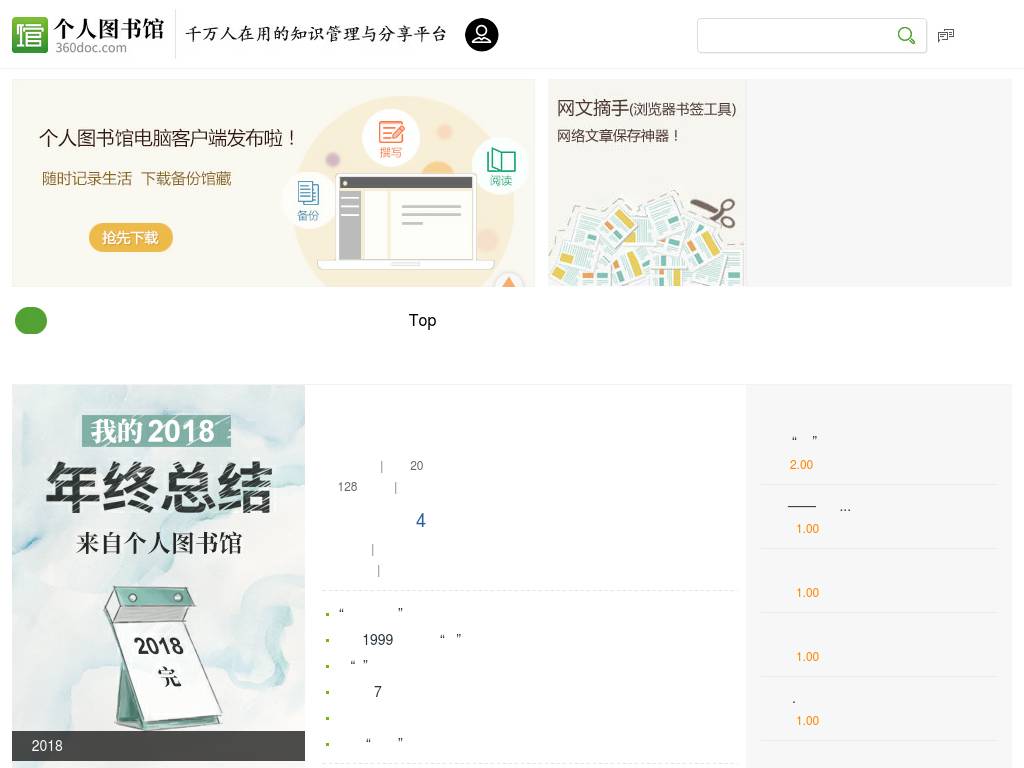Click the 抢先下载 download button
Image resolution: width=1024 pixels, height=768 pixels.
(x=131, y=237)
